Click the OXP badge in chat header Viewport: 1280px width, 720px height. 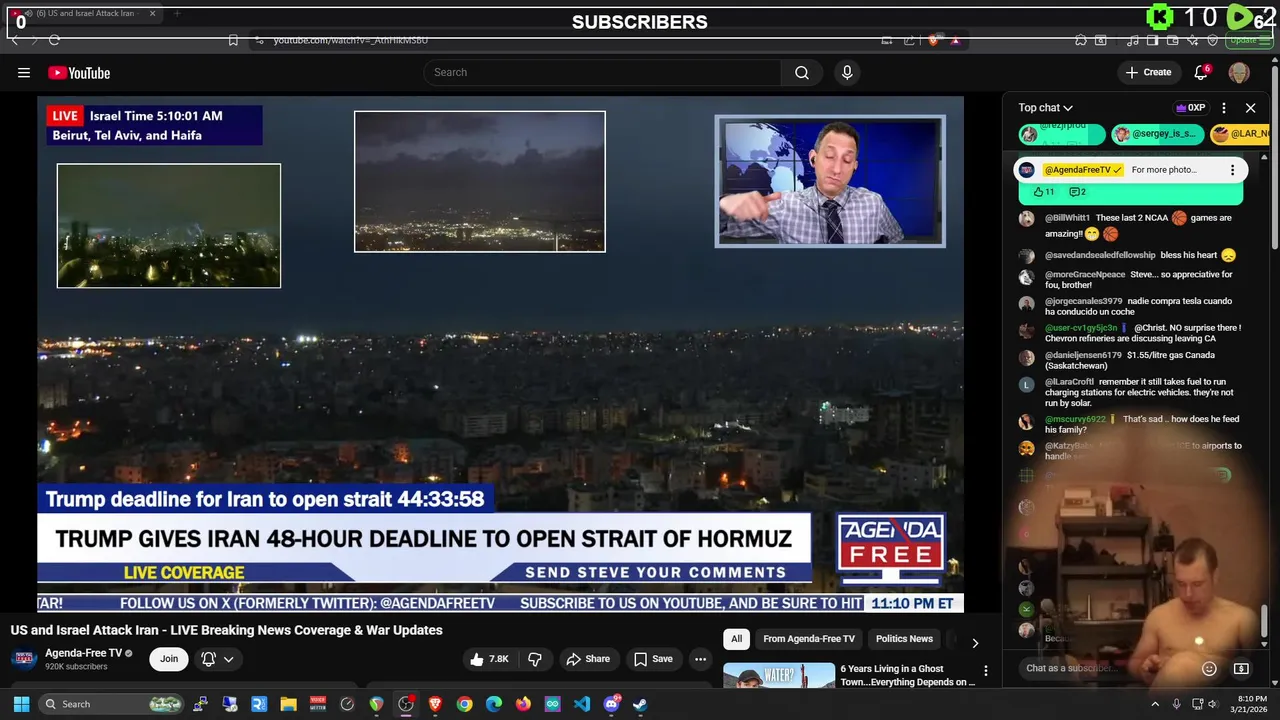pos(1190,108)
